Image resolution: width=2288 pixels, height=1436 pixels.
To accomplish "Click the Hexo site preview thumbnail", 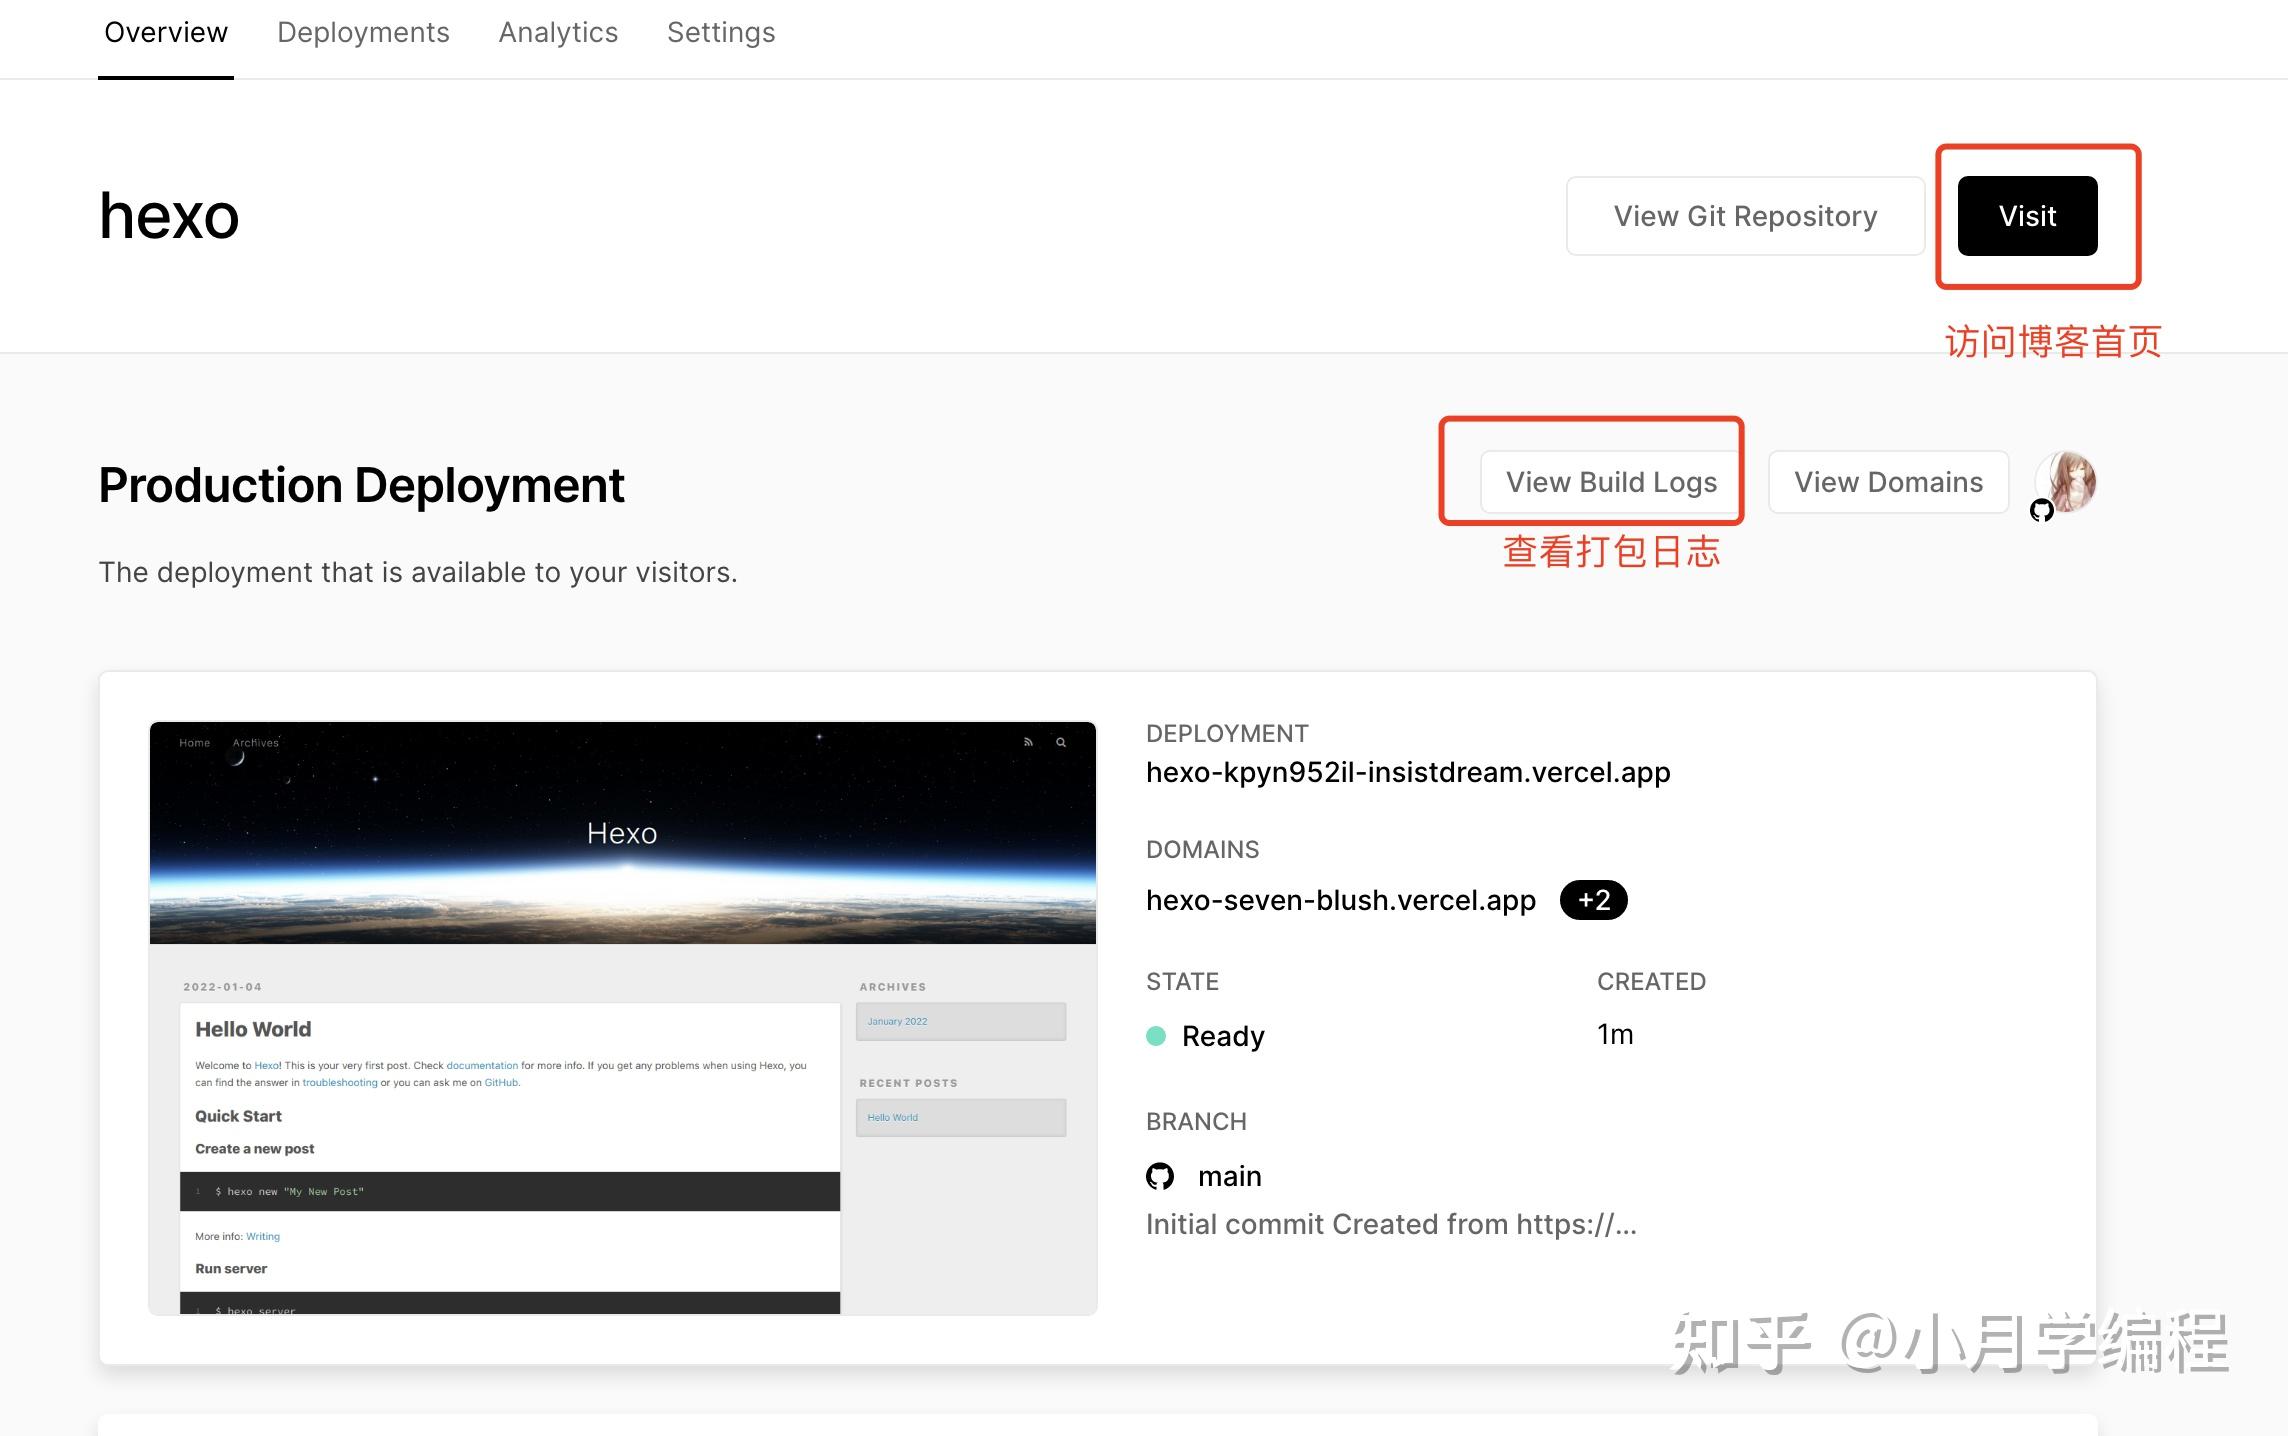I will tap(622, 1017).
